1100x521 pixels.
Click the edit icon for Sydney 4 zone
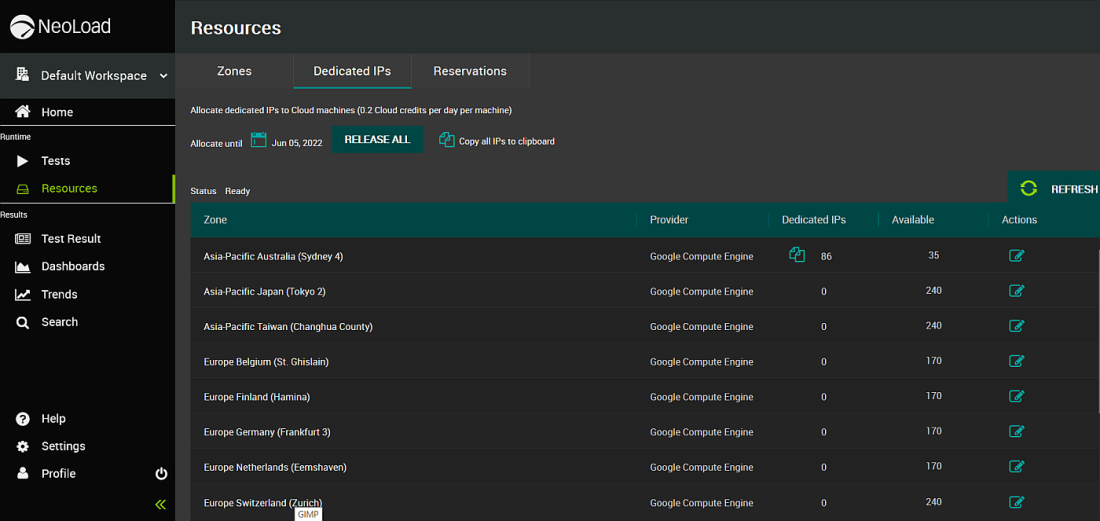pos(1016,256)
